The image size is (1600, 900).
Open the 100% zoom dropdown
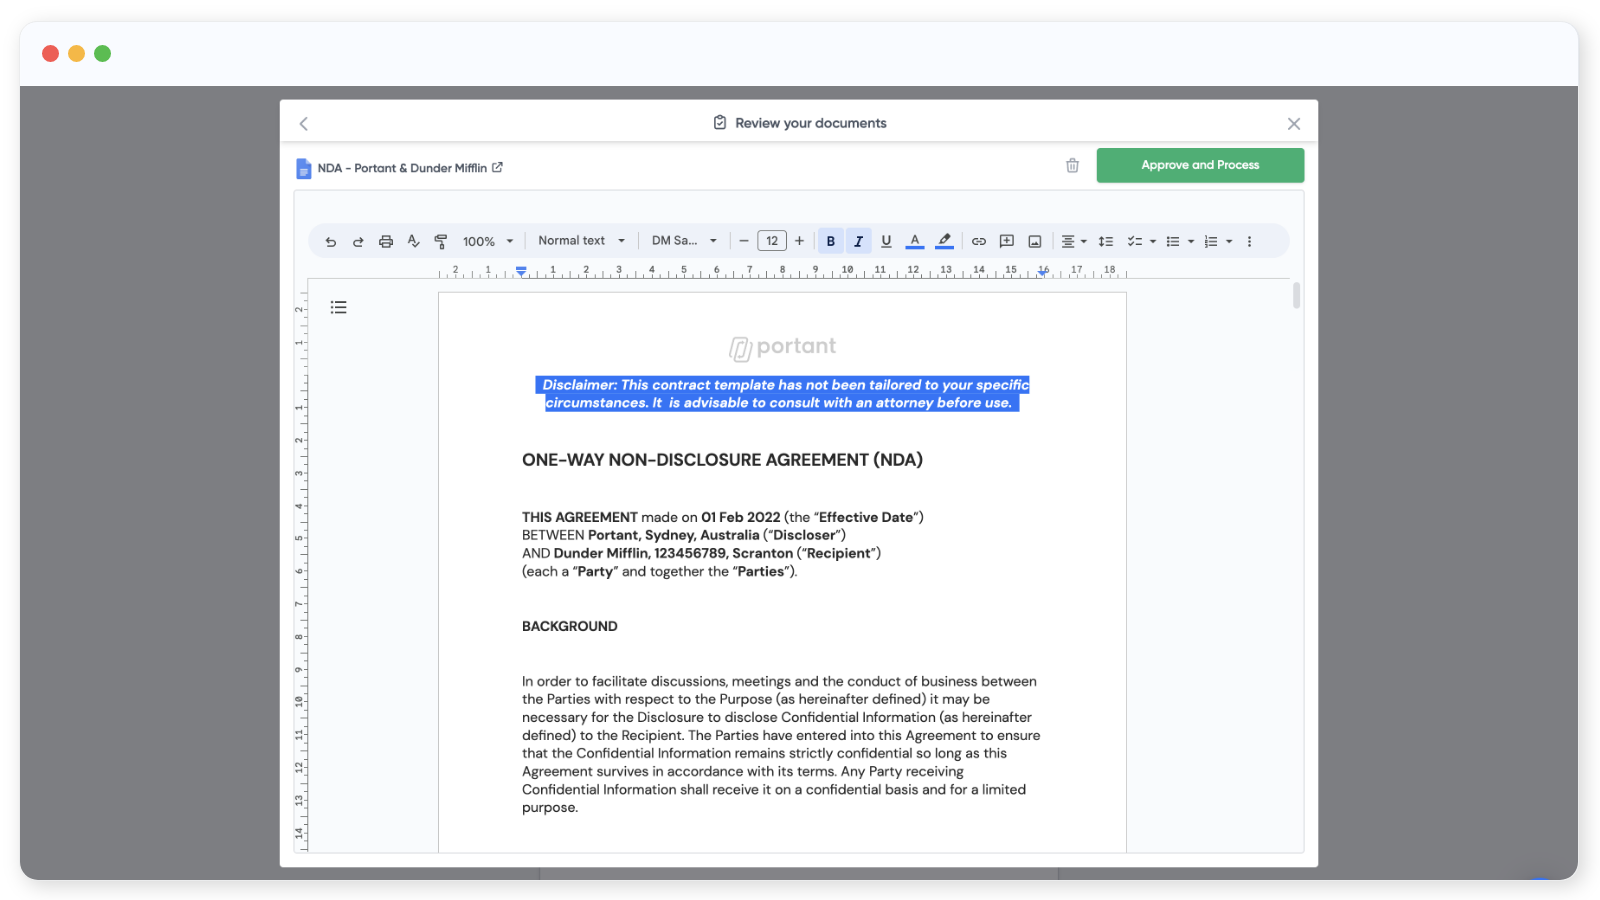point(488,242)
